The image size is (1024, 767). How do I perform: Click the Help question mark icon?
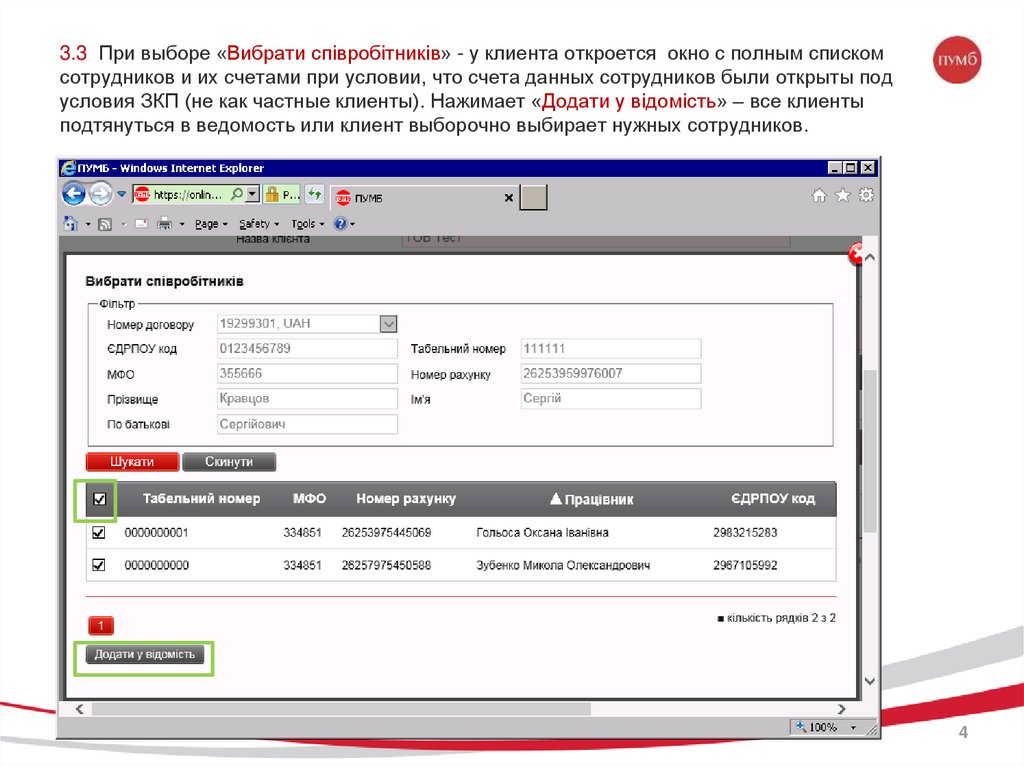click(x=340, y=224)
